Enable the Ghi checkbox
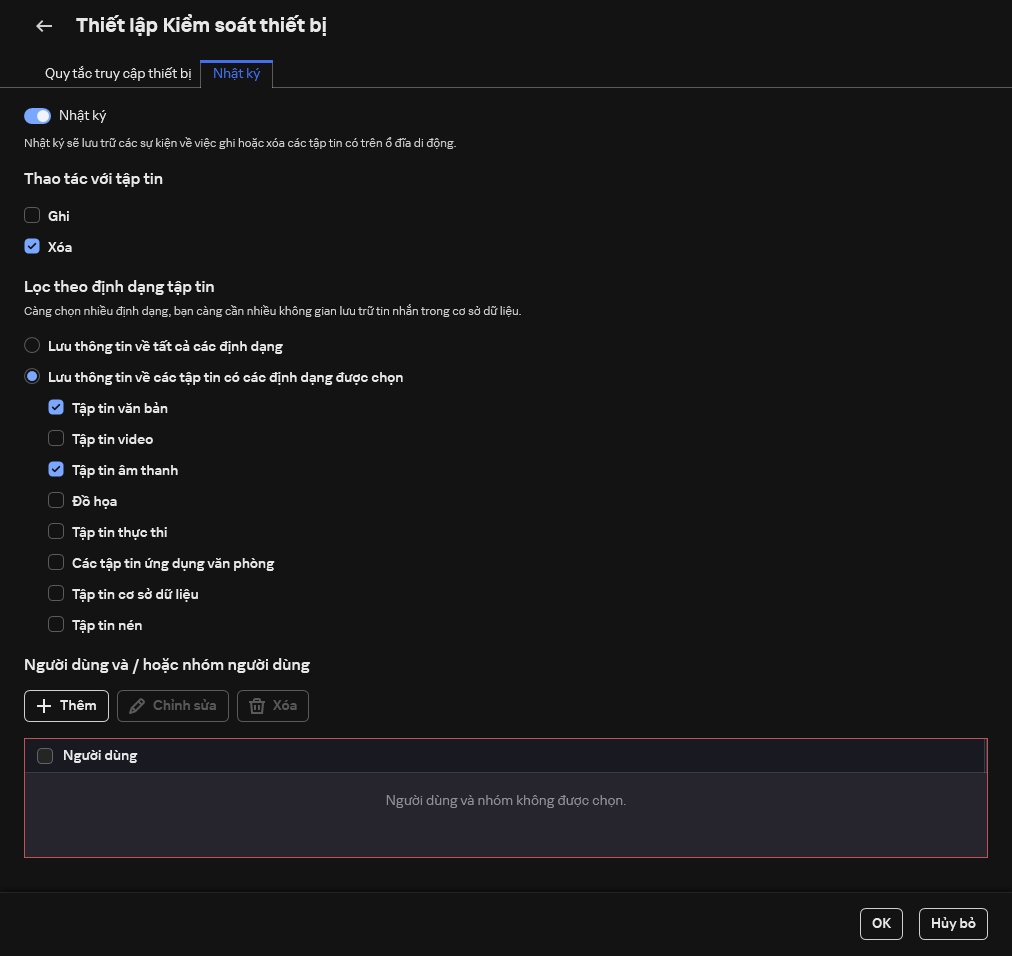The height and width of the screenshot is (956, 1012). (x=32, y=215)
